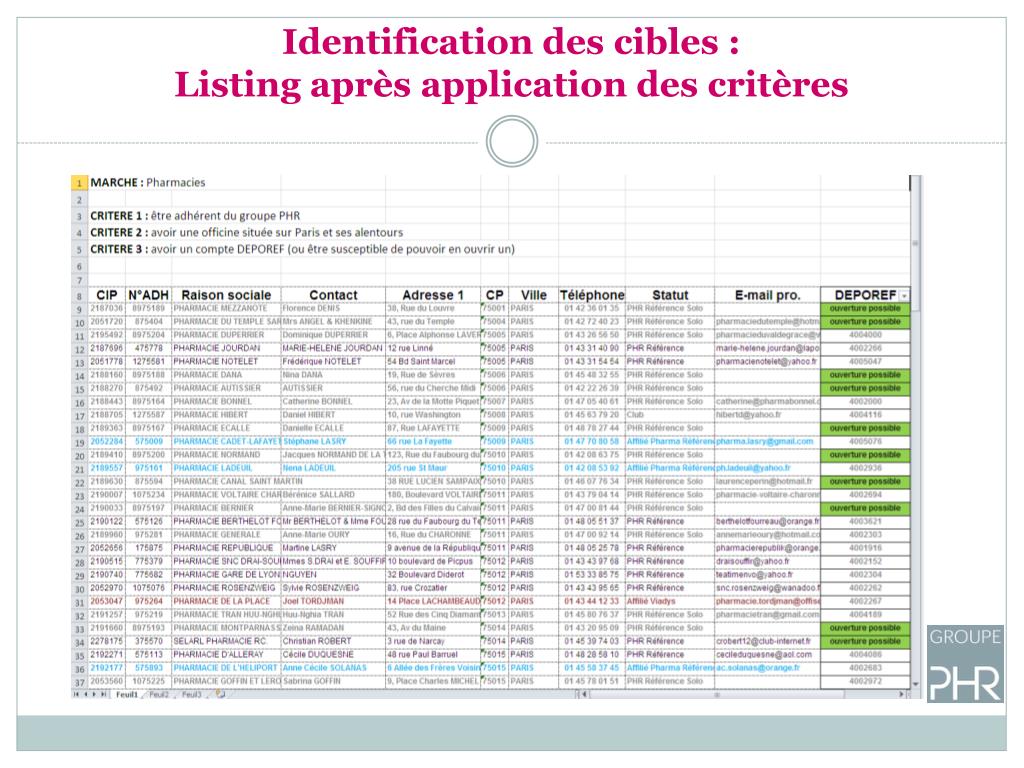Click the horizontal scrollbar right arrow
This screenshot has height=768, width=1024.
pyautogui.click(x=903, y=695)
